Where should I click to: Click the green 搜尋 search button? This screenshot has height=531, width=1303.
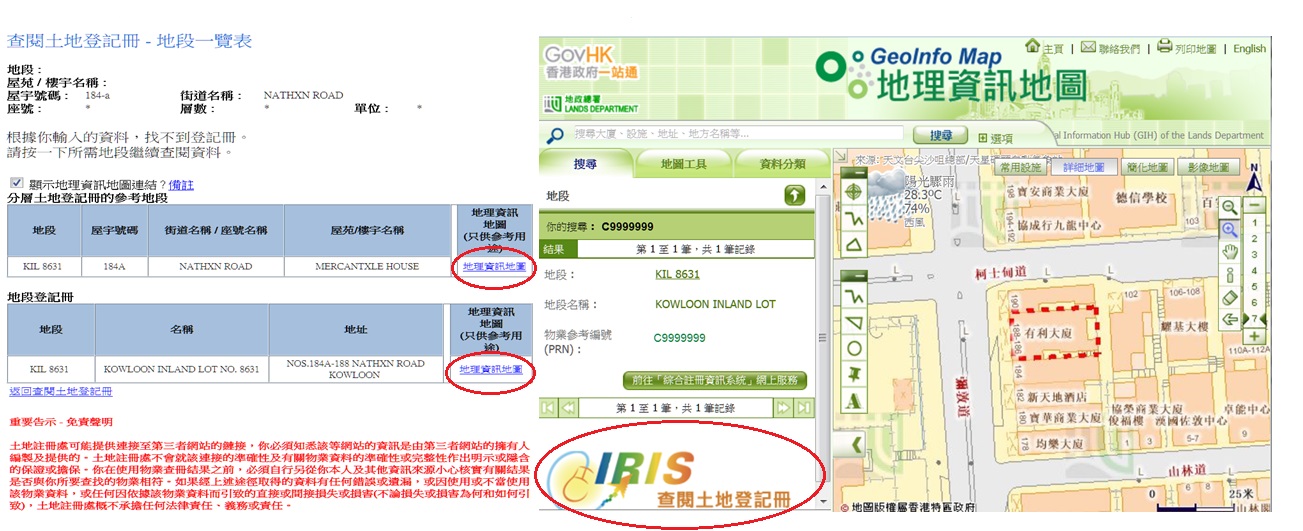(x=942, y=135)
